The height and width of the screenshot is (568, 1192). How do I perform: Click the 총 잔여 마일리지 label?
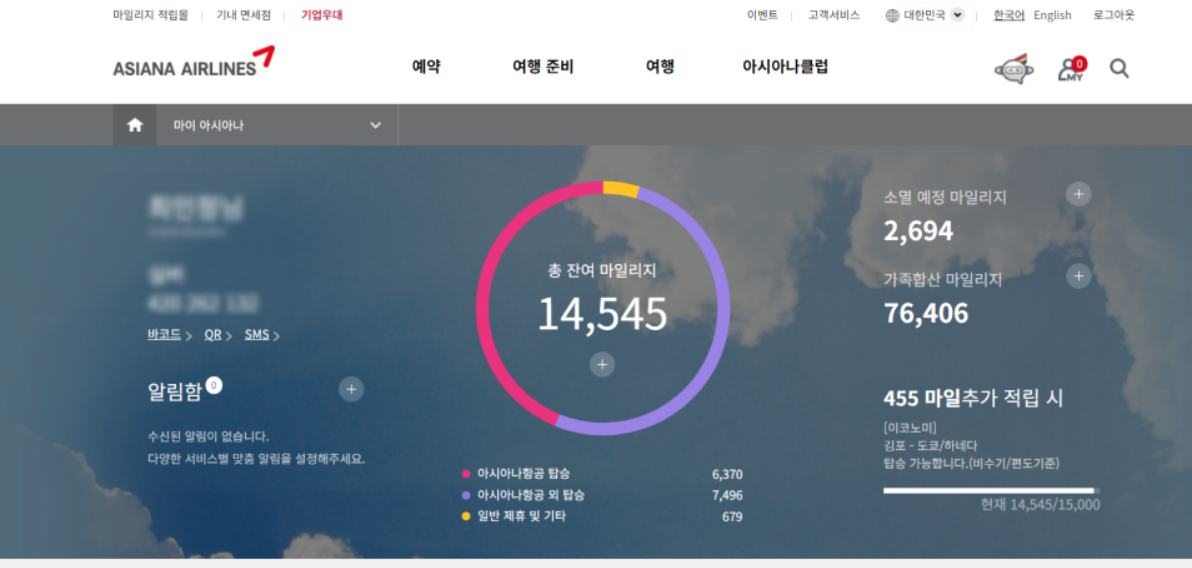click(602, 269)
